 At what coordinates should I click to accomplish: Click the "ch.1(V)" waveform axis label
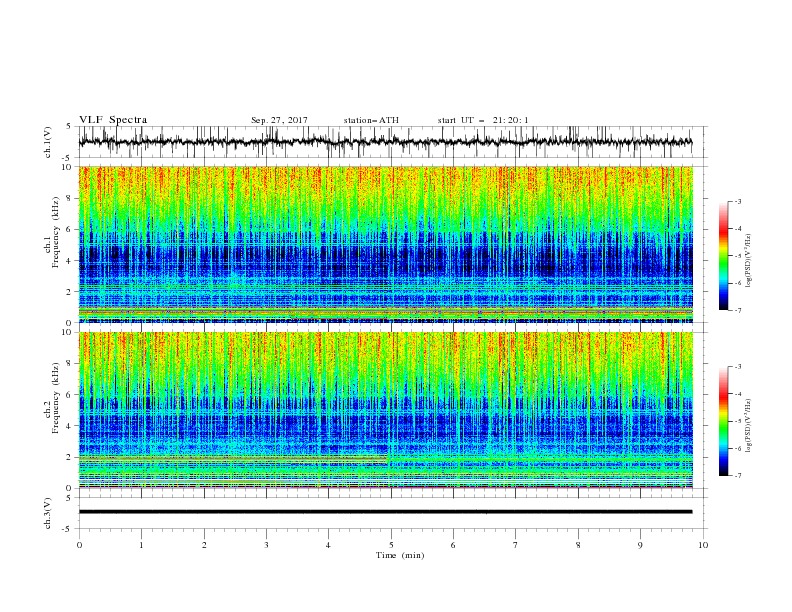(x=48, y=142)
